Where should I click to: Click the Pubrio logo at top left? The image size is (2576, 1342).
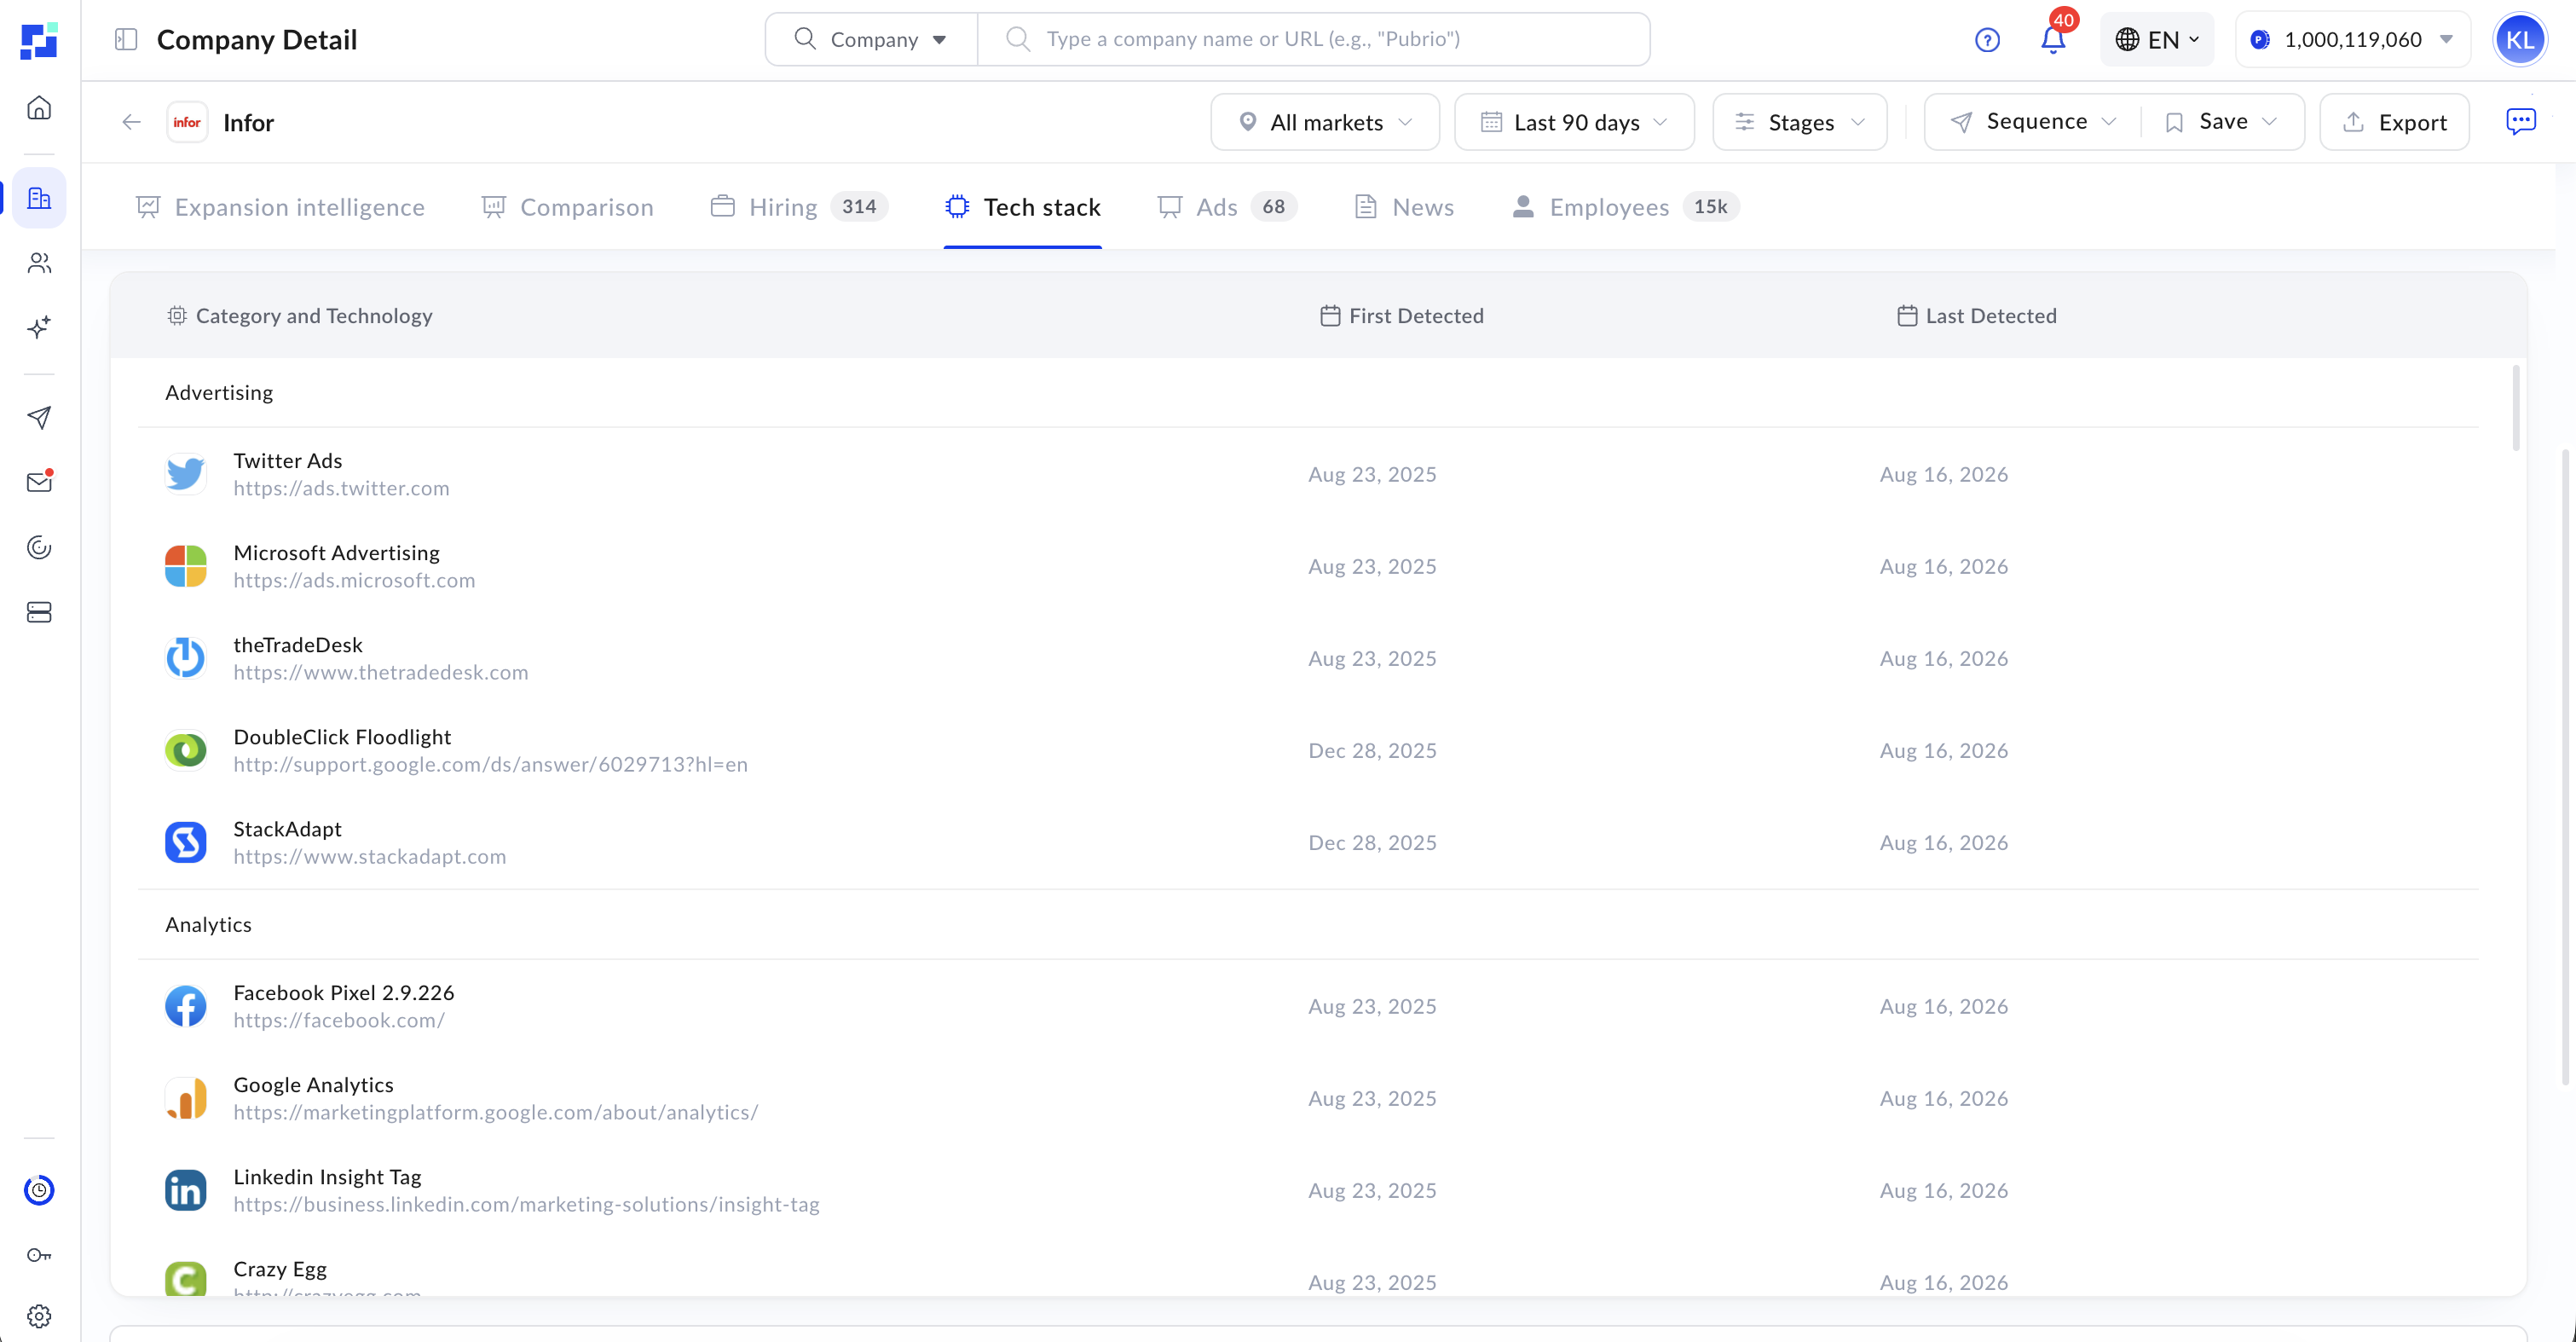pyautogui.click(x=39, y=40)
